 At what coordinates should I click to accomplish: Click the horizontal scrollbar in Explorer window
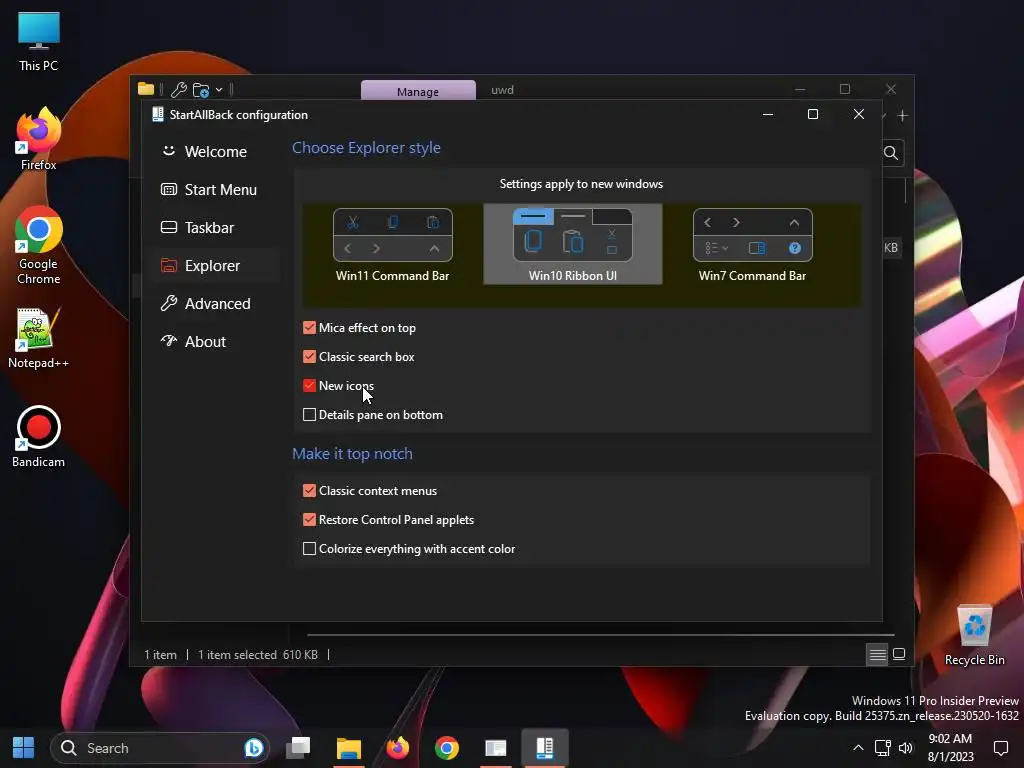(600, 634)
